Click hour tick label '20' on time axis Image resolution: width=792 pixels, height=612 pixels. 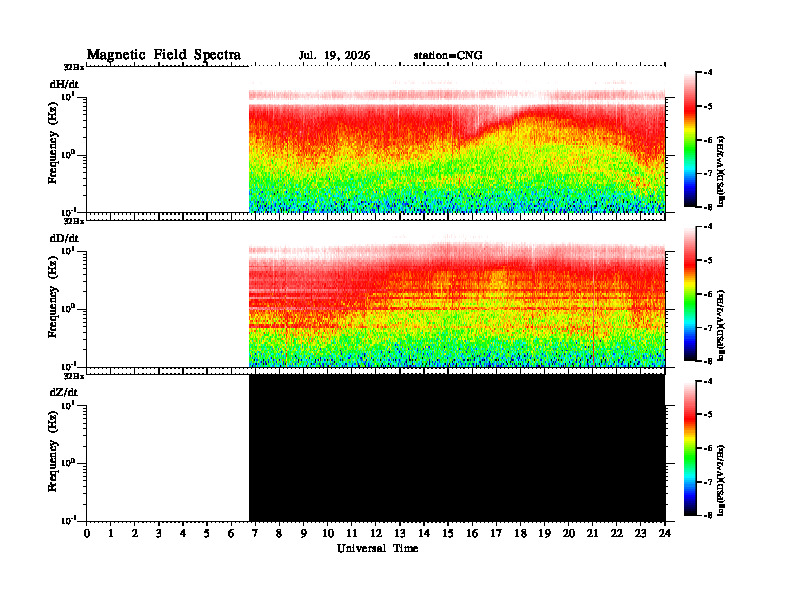click(x=568, y=534)
